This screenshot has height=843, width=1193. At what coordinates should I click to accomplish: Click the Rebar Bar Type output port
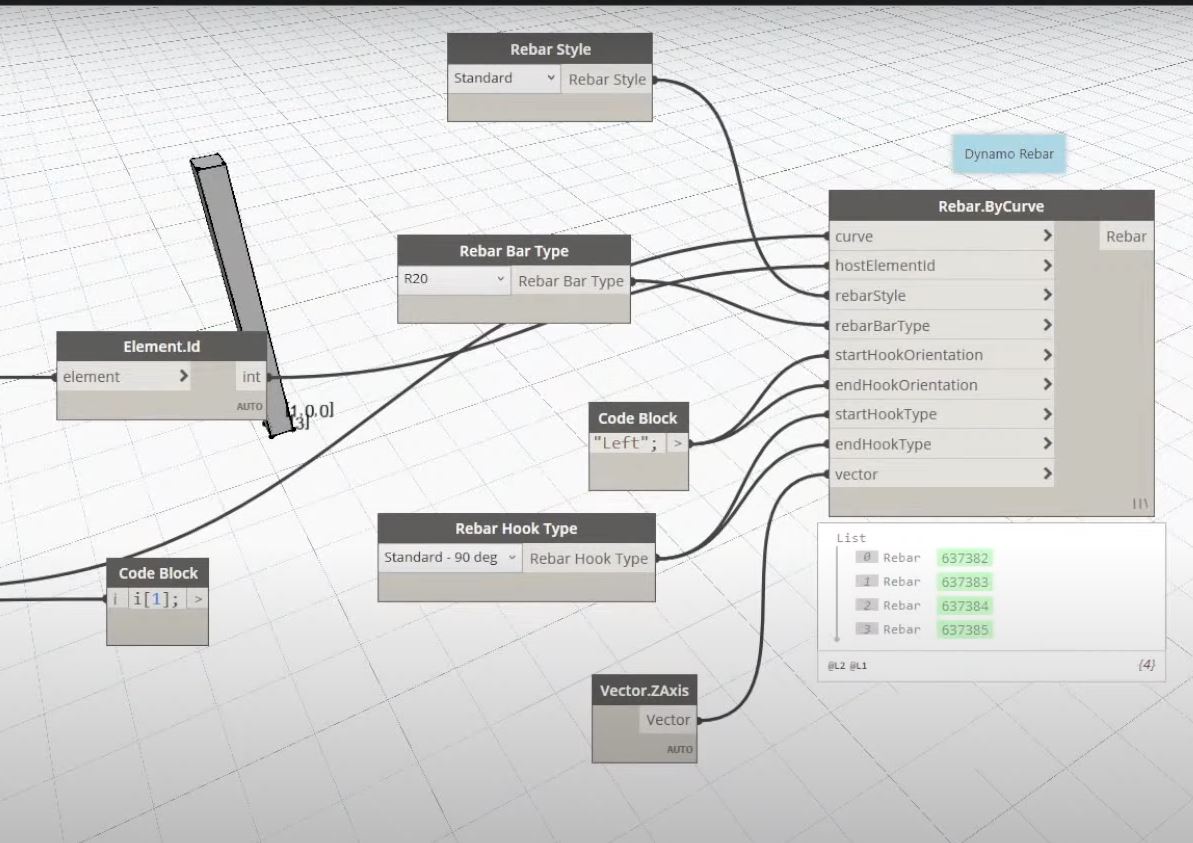click(x=571, y=281)
